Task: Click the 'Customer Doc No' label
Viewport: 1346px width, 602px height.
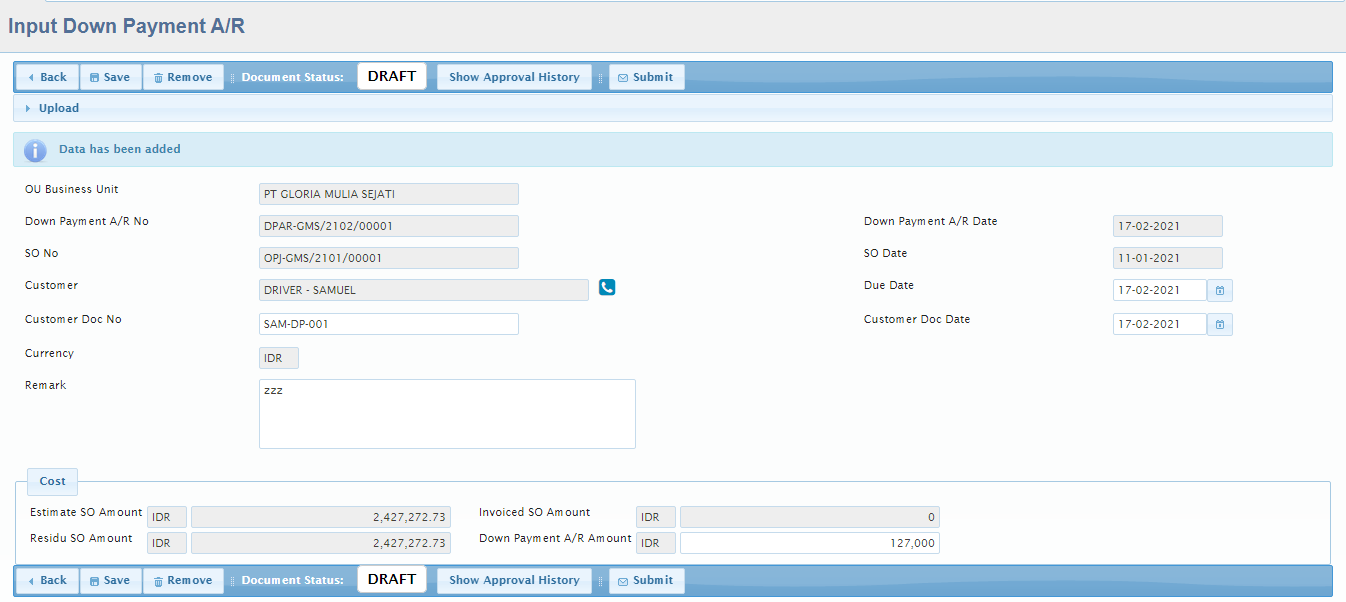Action: click(73, 320)
